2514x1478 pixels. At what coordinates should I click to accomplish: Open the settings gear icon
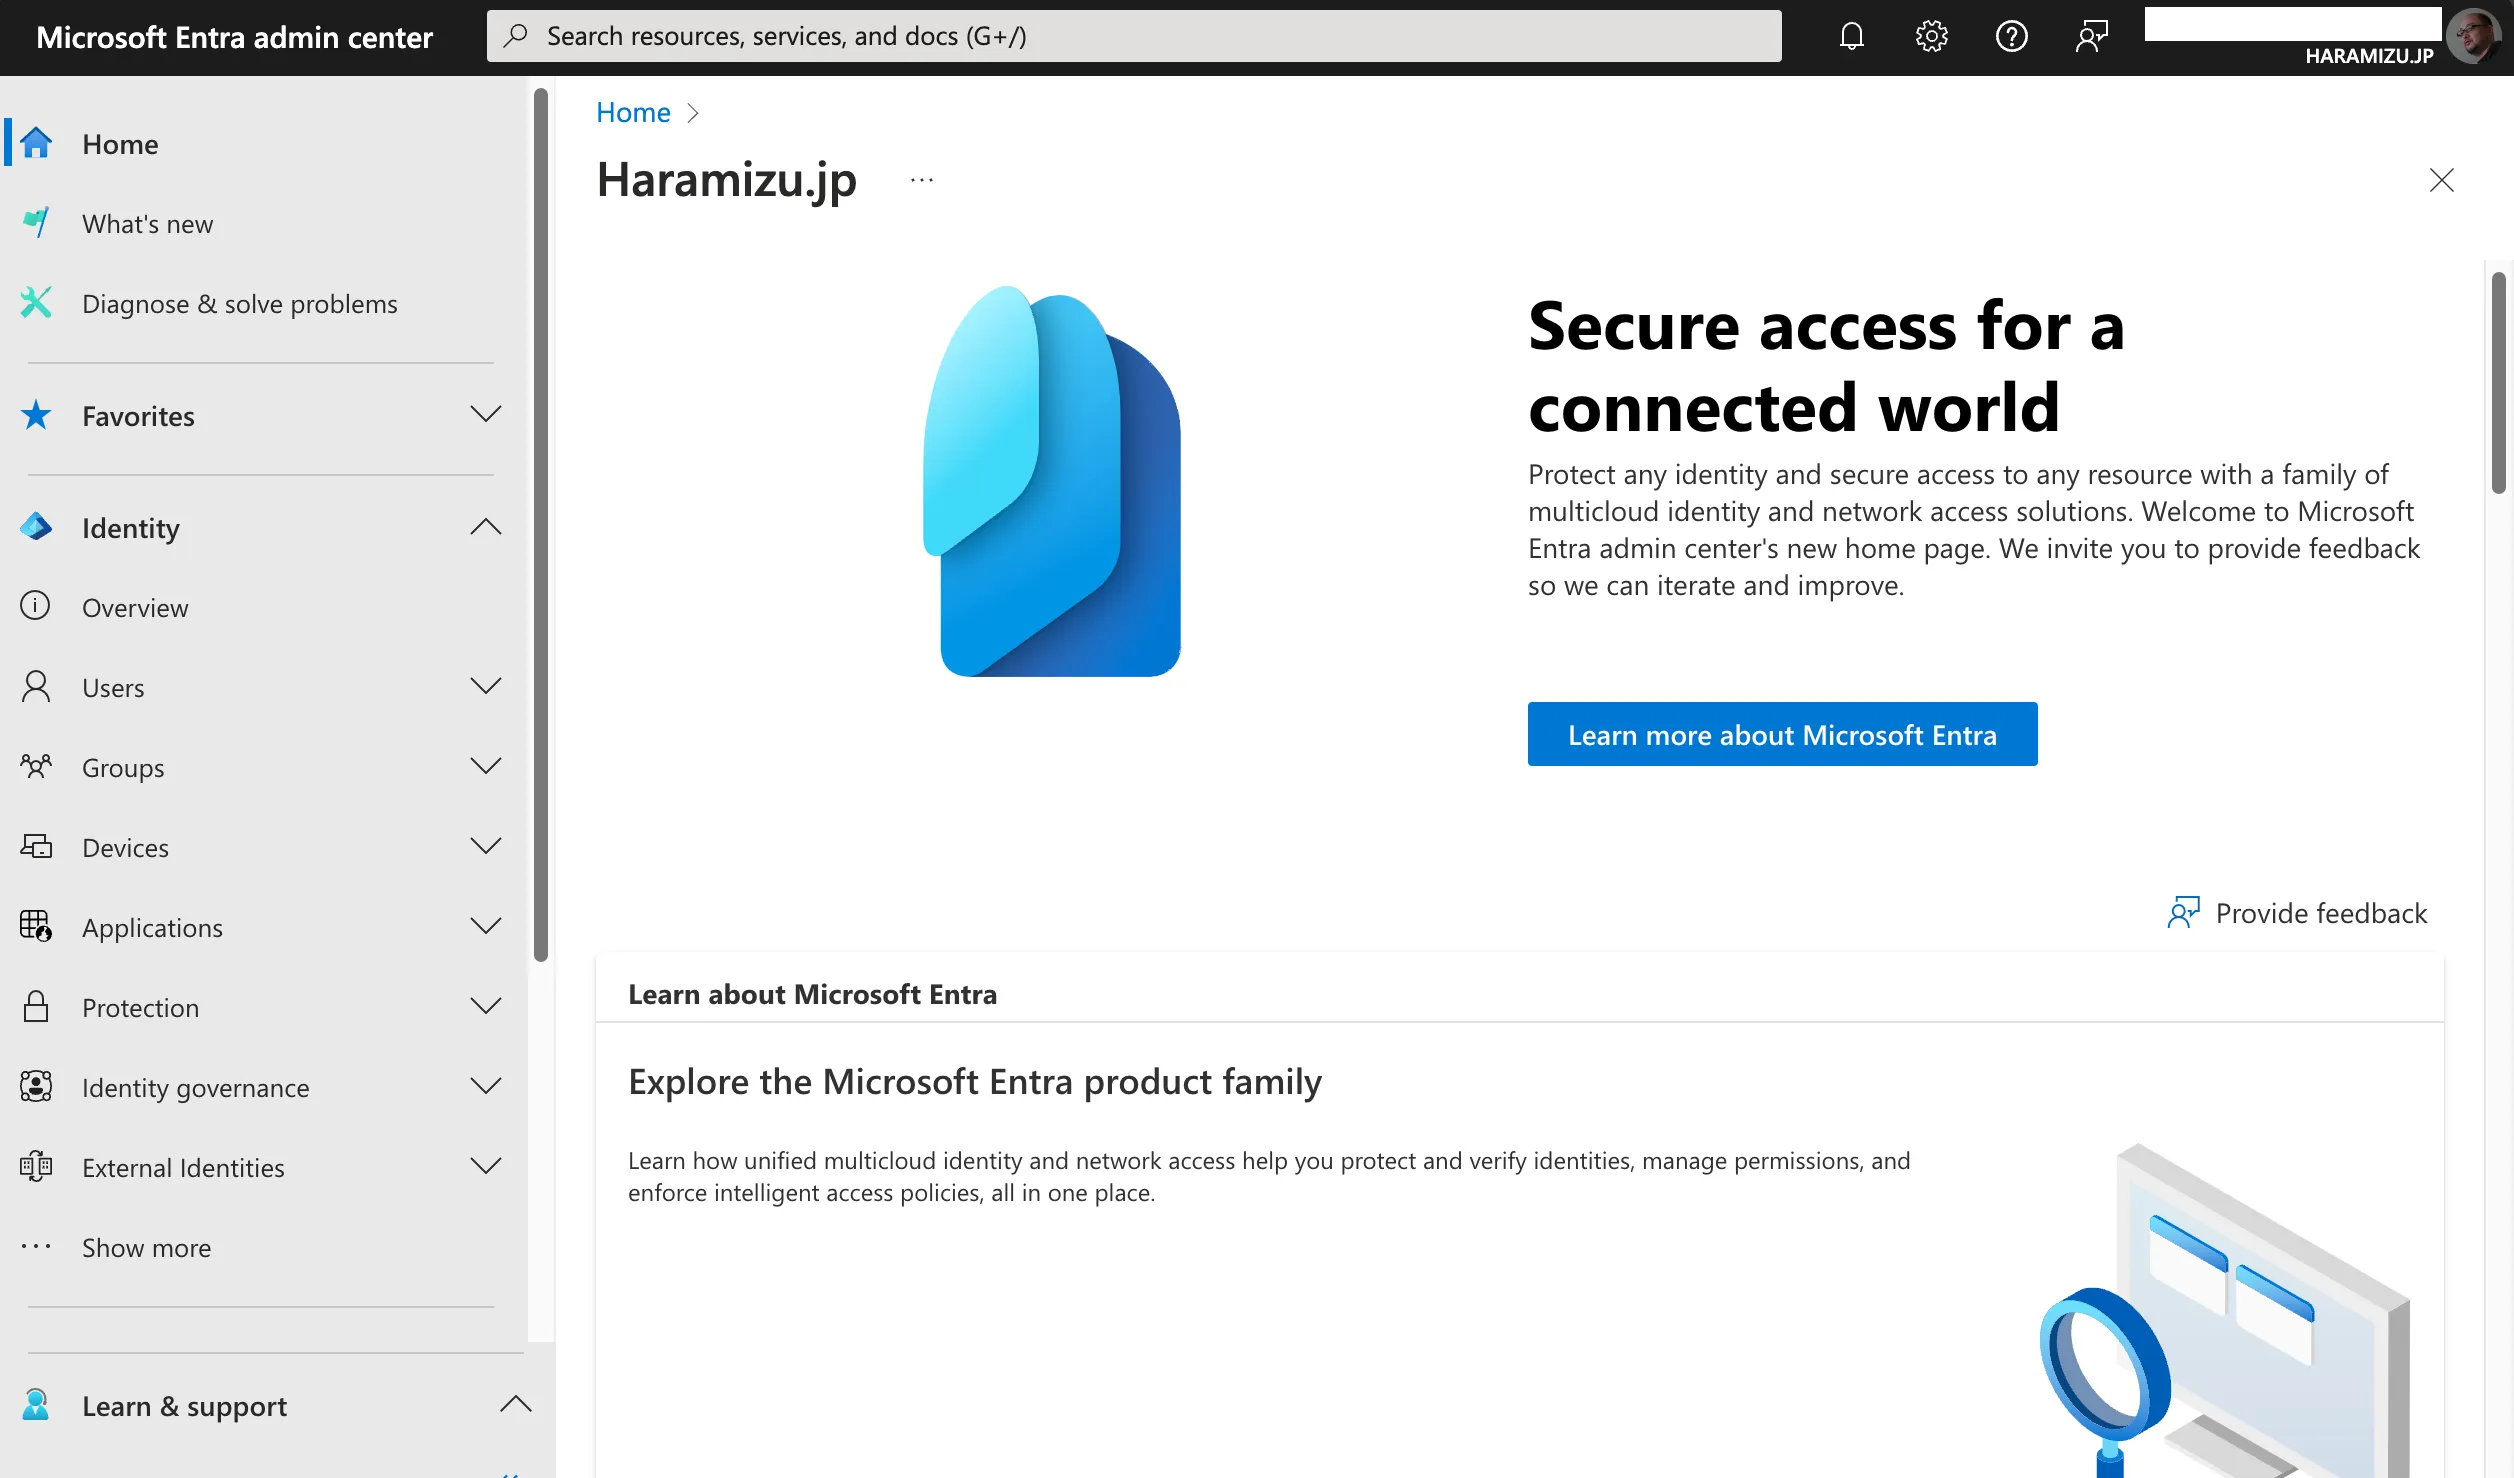1931,36
